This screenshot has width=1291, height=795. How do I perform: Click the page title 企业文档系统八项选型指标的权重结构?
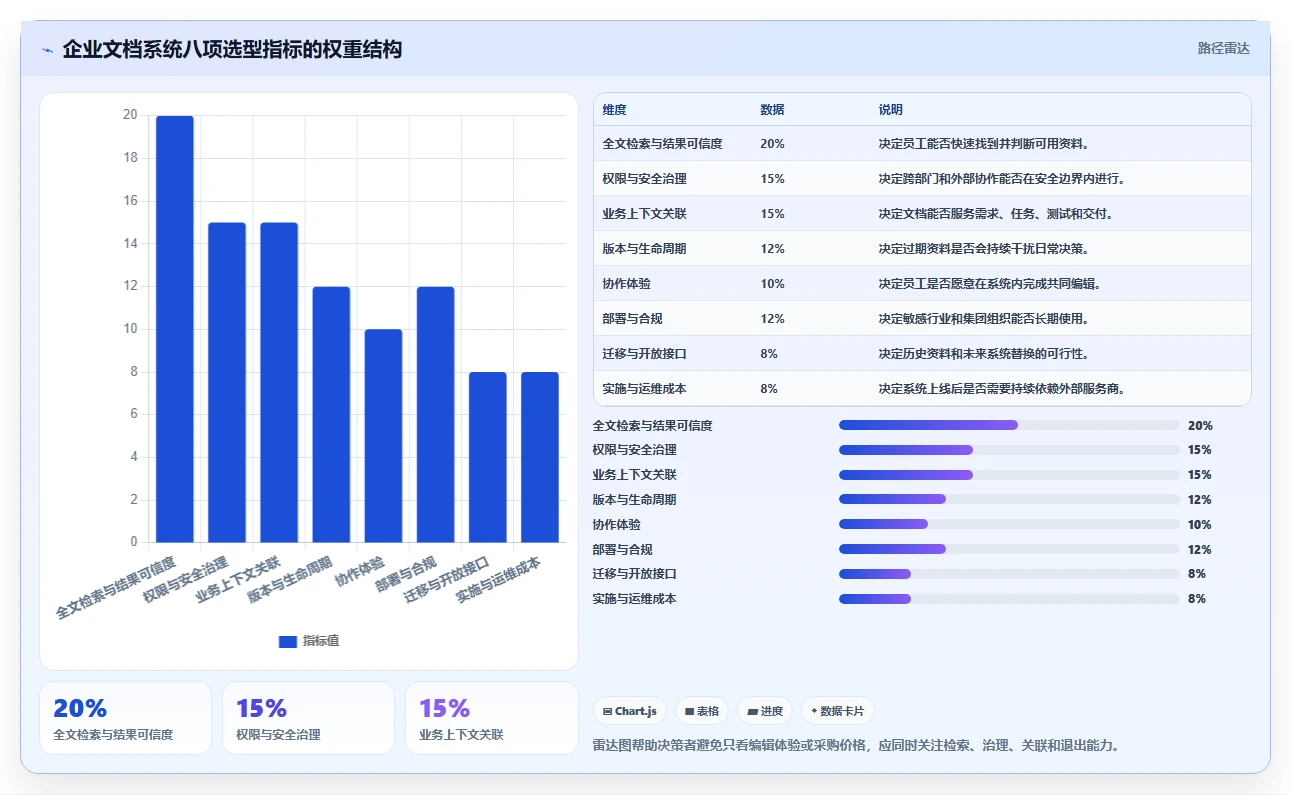pos(232,49)
